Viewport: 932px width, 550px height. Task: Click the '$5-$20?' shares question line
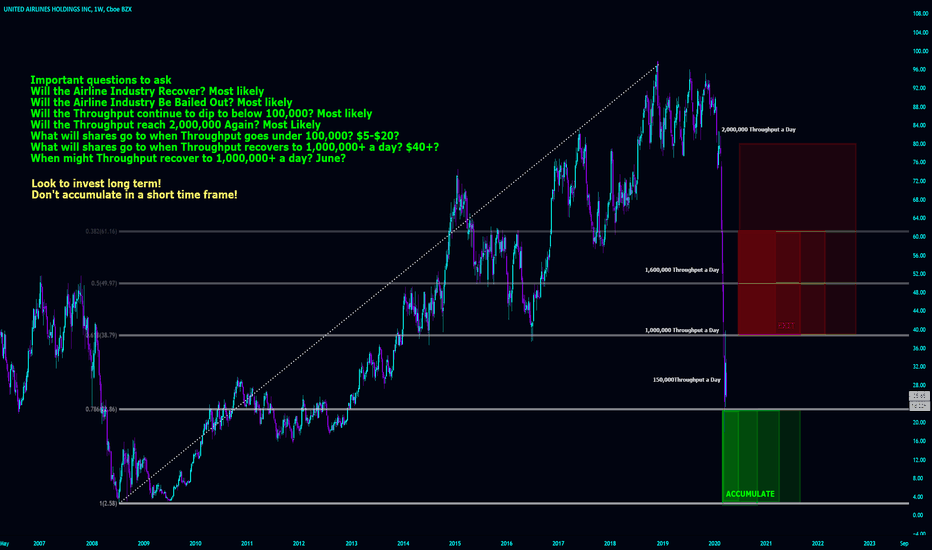coord(215,136)
